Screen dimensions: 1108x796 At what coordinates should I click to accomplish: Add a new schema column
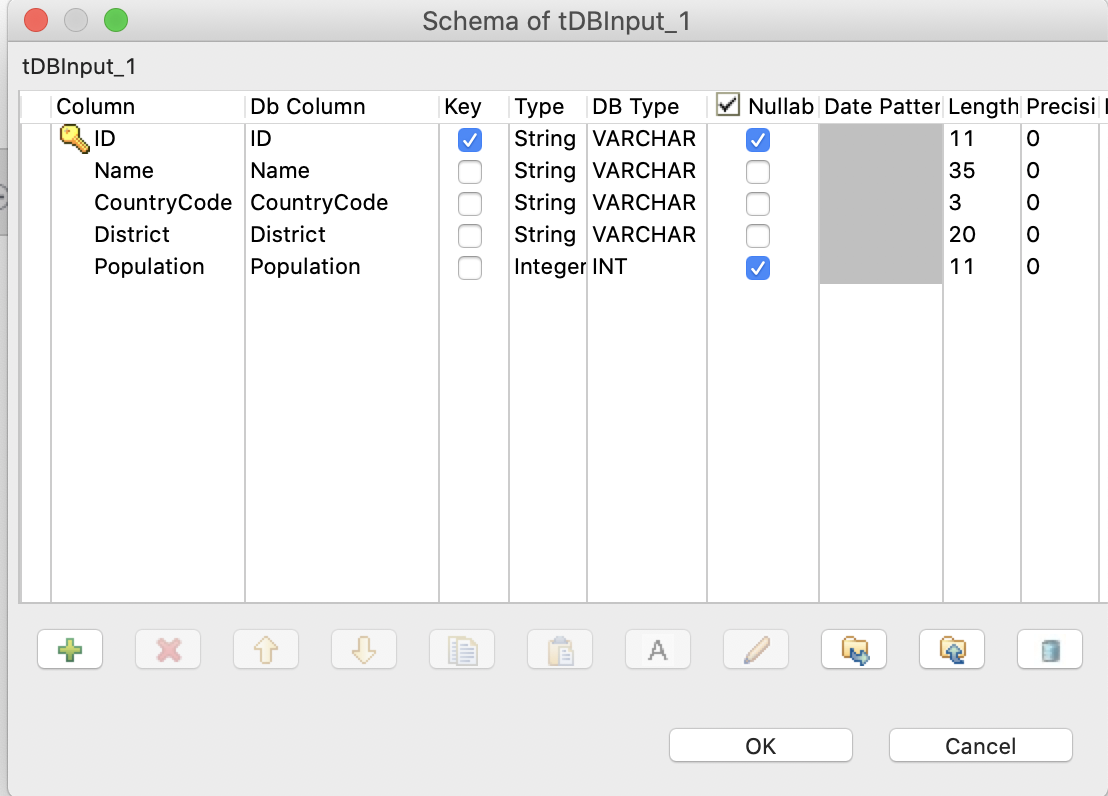[70, 649]
